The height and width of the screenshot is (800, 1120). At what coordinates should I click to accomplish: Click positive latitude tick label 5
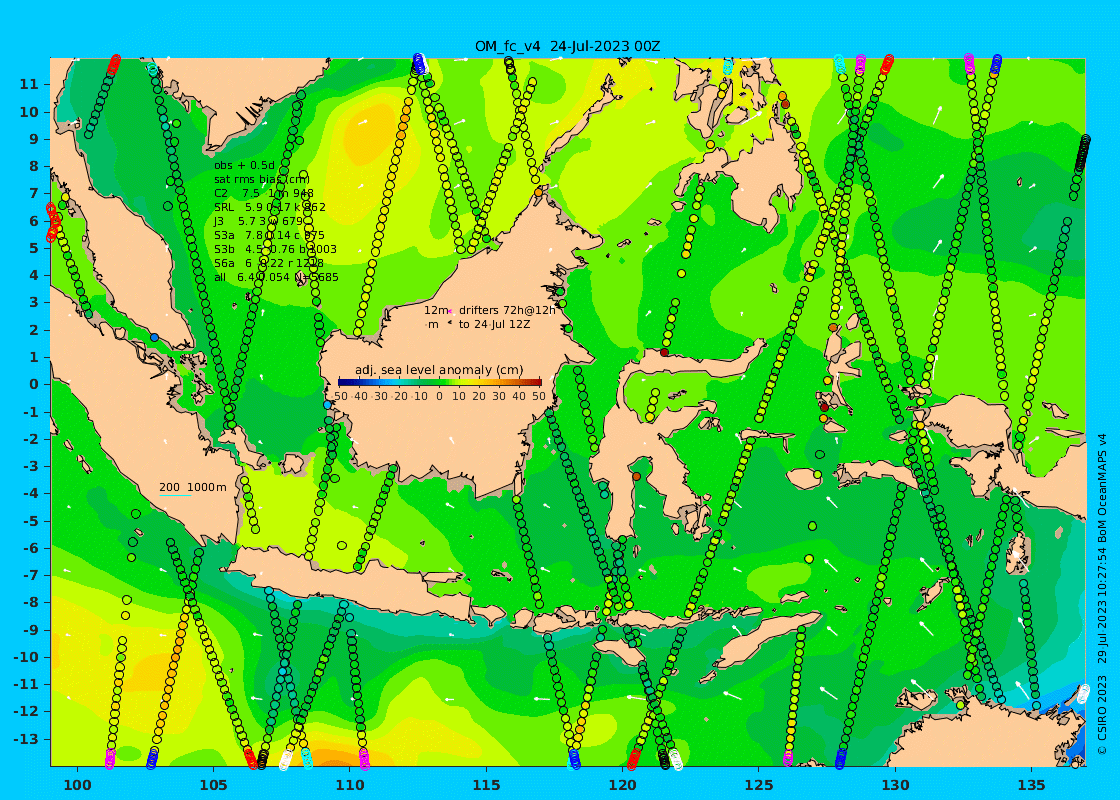pos(34,249)
